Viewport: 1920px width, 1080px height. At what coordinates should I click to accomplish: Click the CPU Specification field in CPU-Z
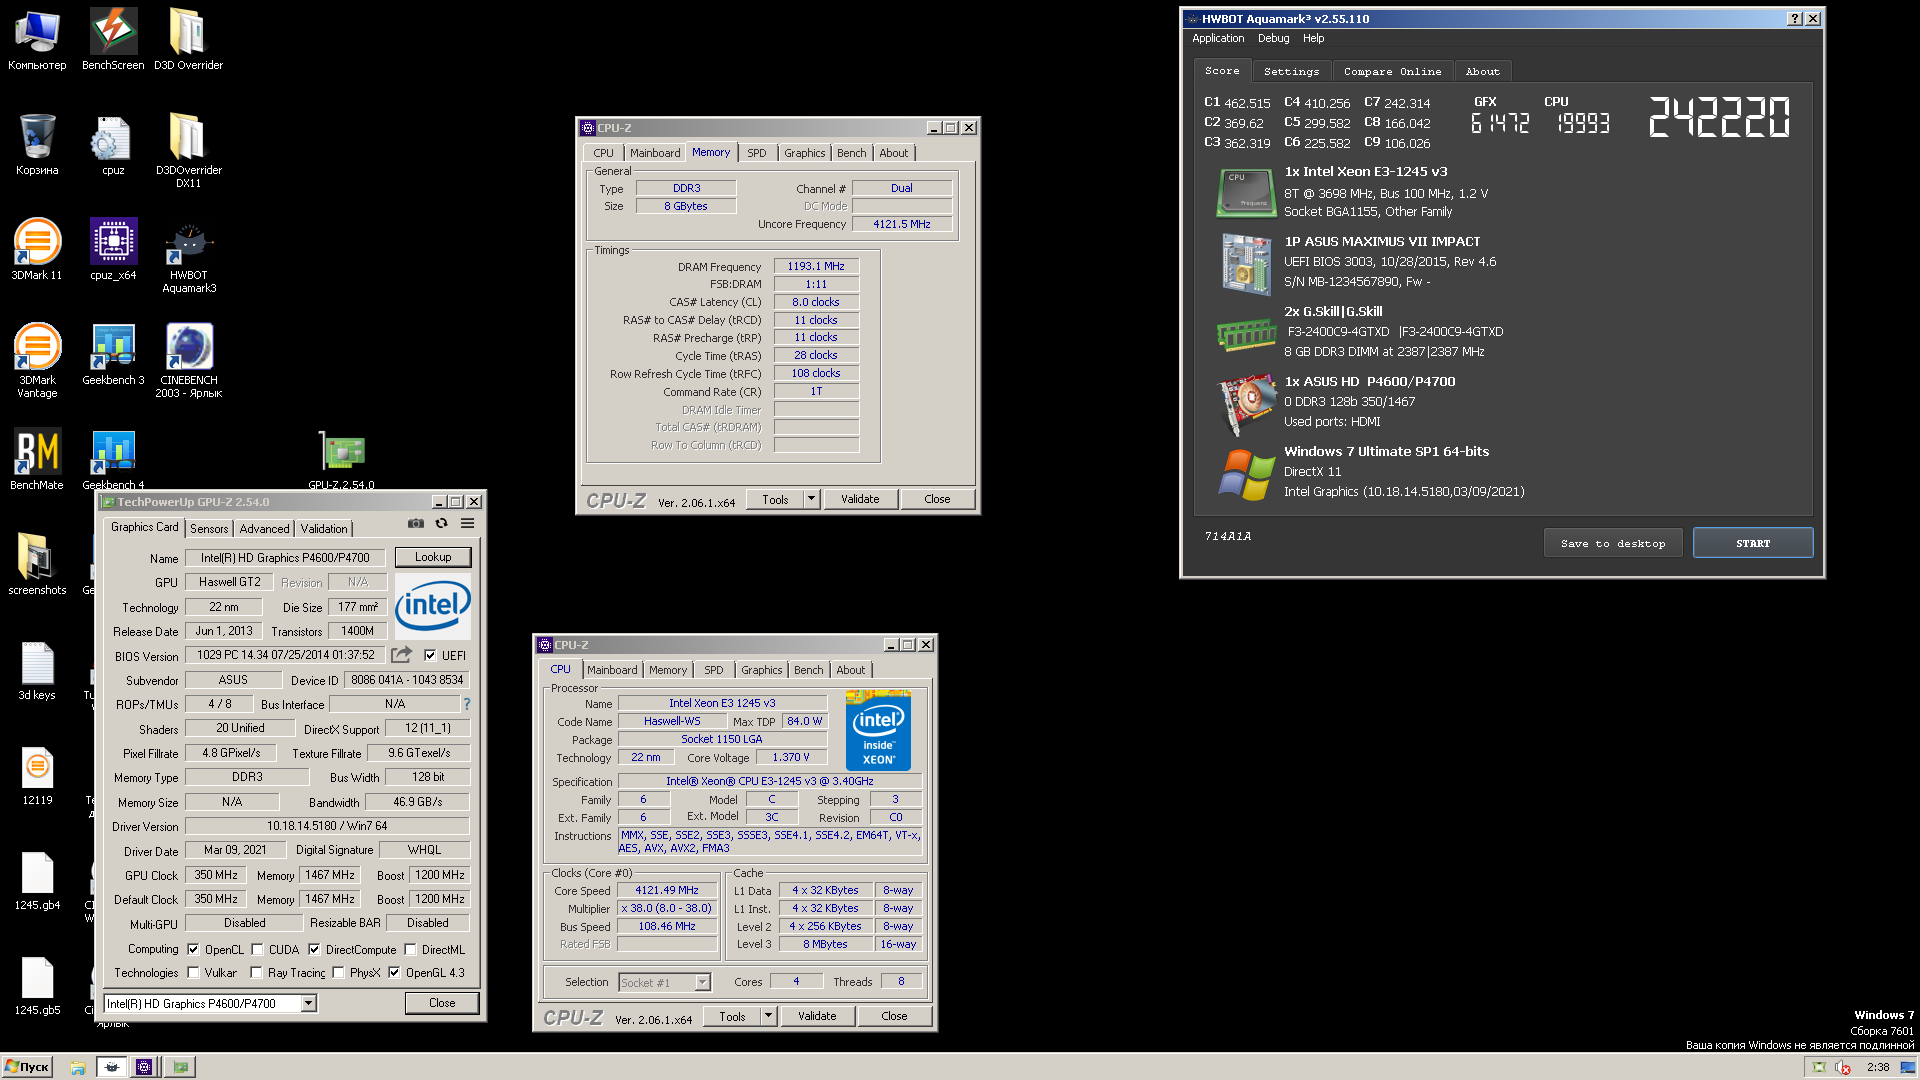click(x=769, y=782)
